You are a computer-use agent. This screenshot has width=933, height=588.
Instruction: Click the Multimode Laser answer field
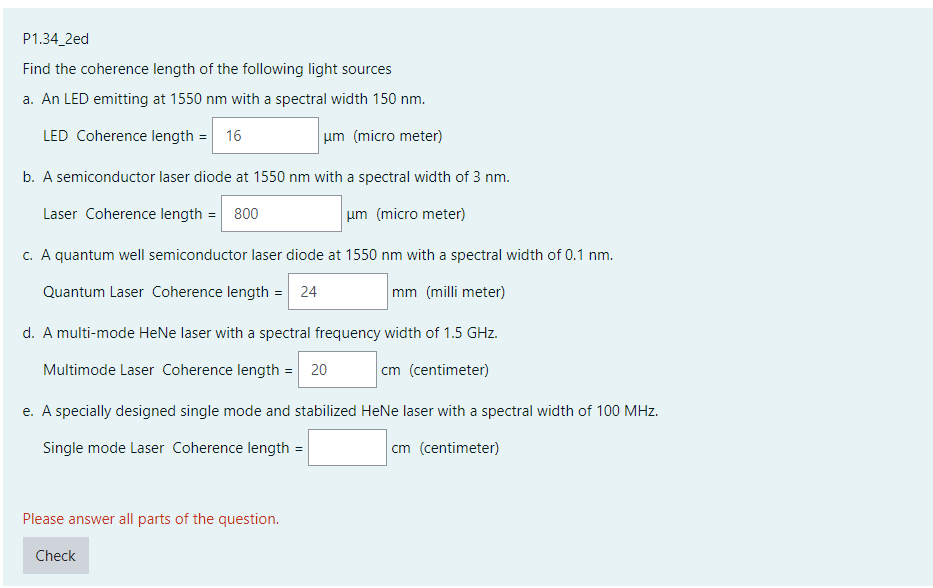(x=337, y=369)
